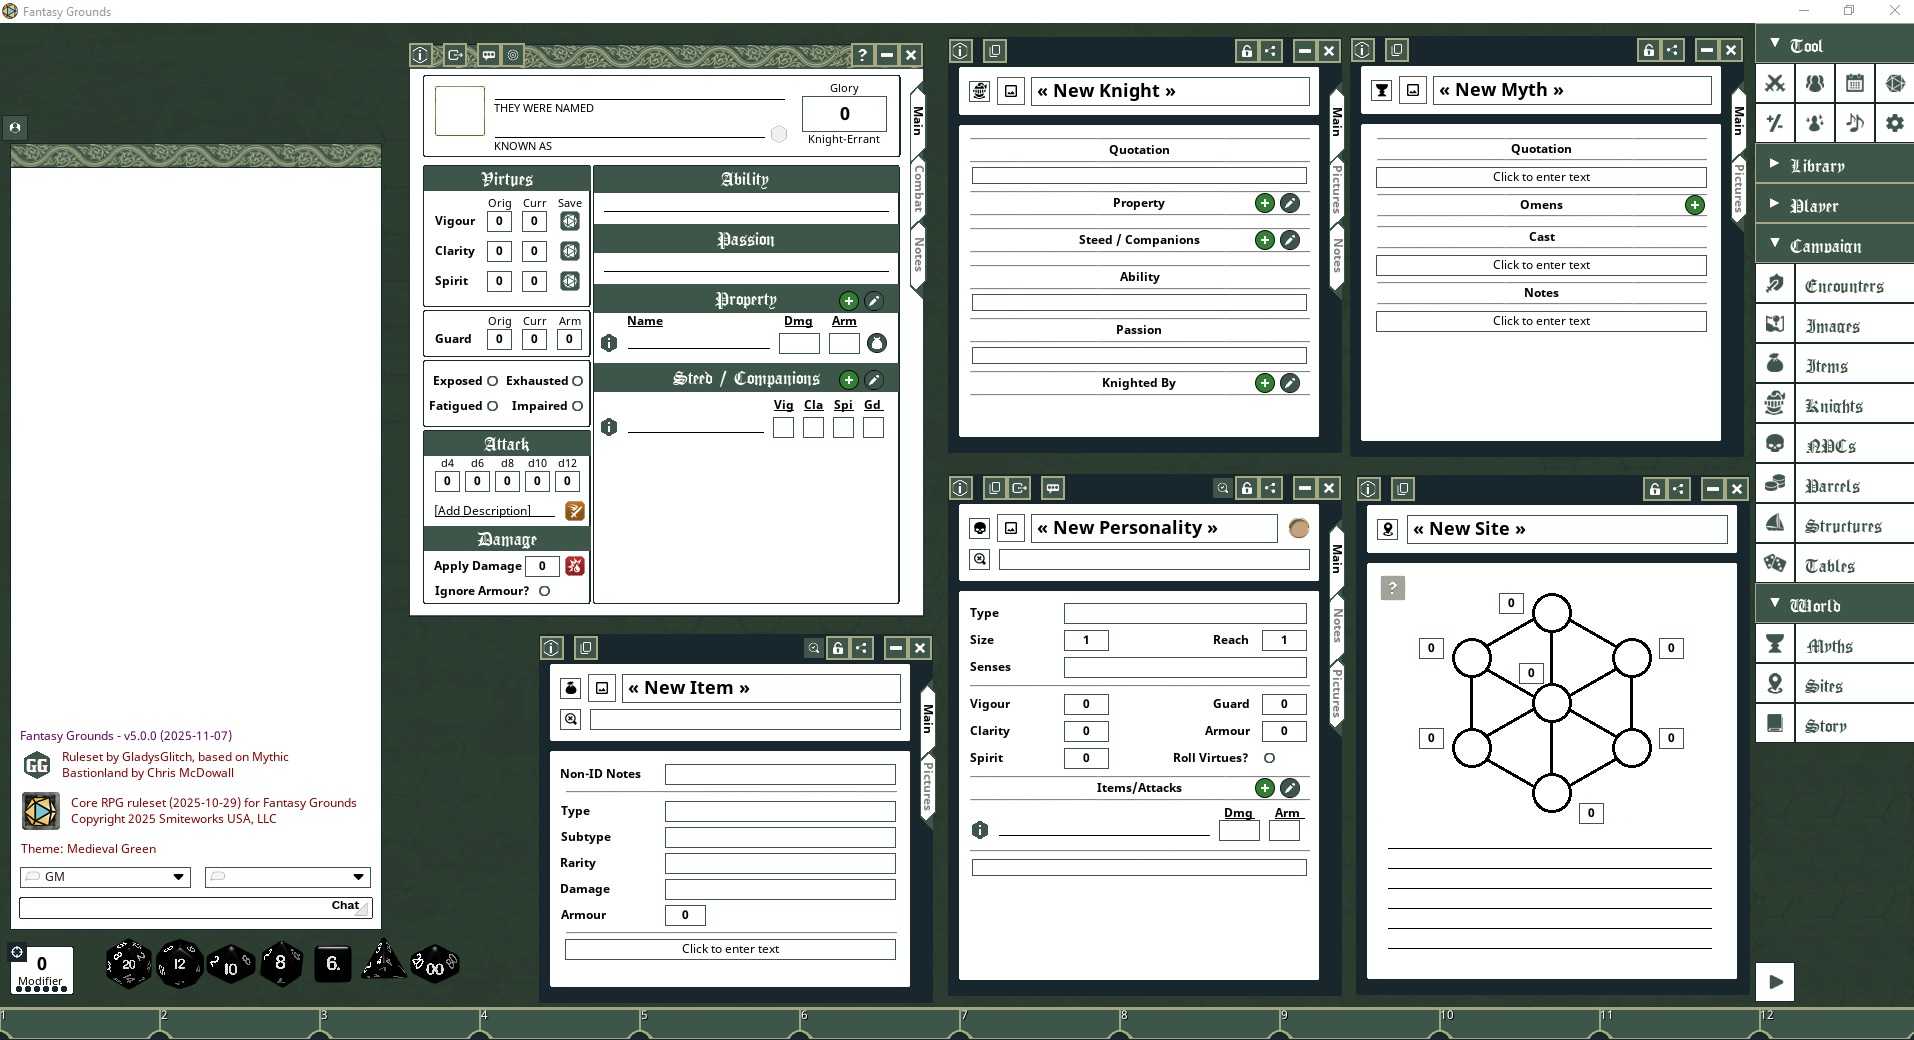
Task: Roll Spirit save on character sheet
Action: (x=570, y=281)
